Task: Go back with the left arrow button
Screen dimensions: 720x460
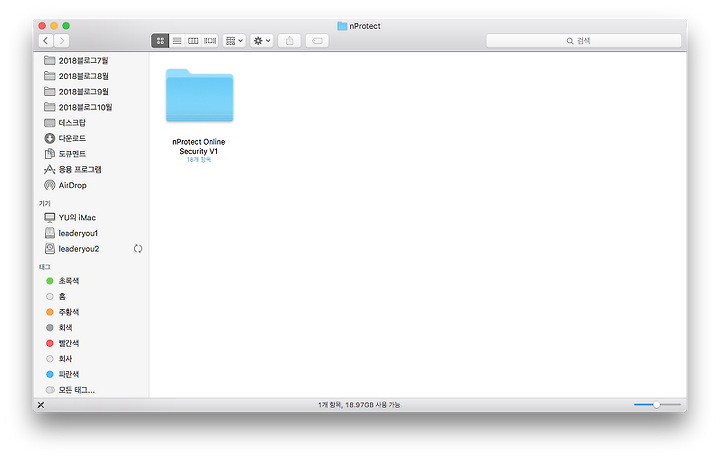Action: click(x=45, y=41)
